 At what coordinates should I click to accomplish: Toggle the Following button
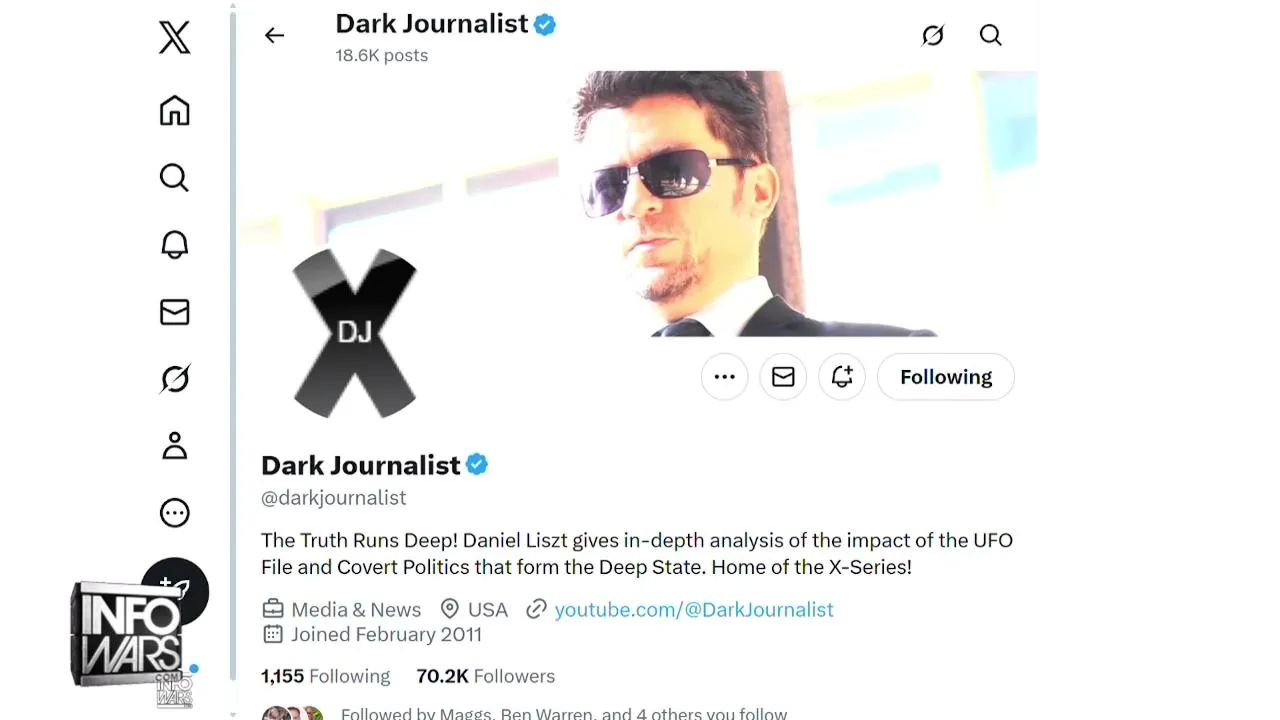point(946,377)
